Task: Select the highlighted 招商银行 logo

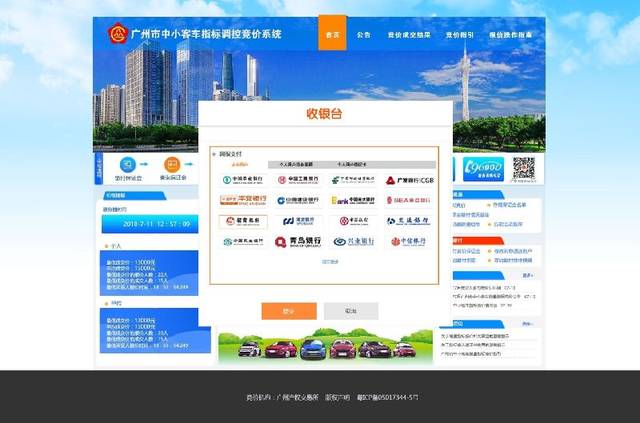Action: tap(243, 221)
